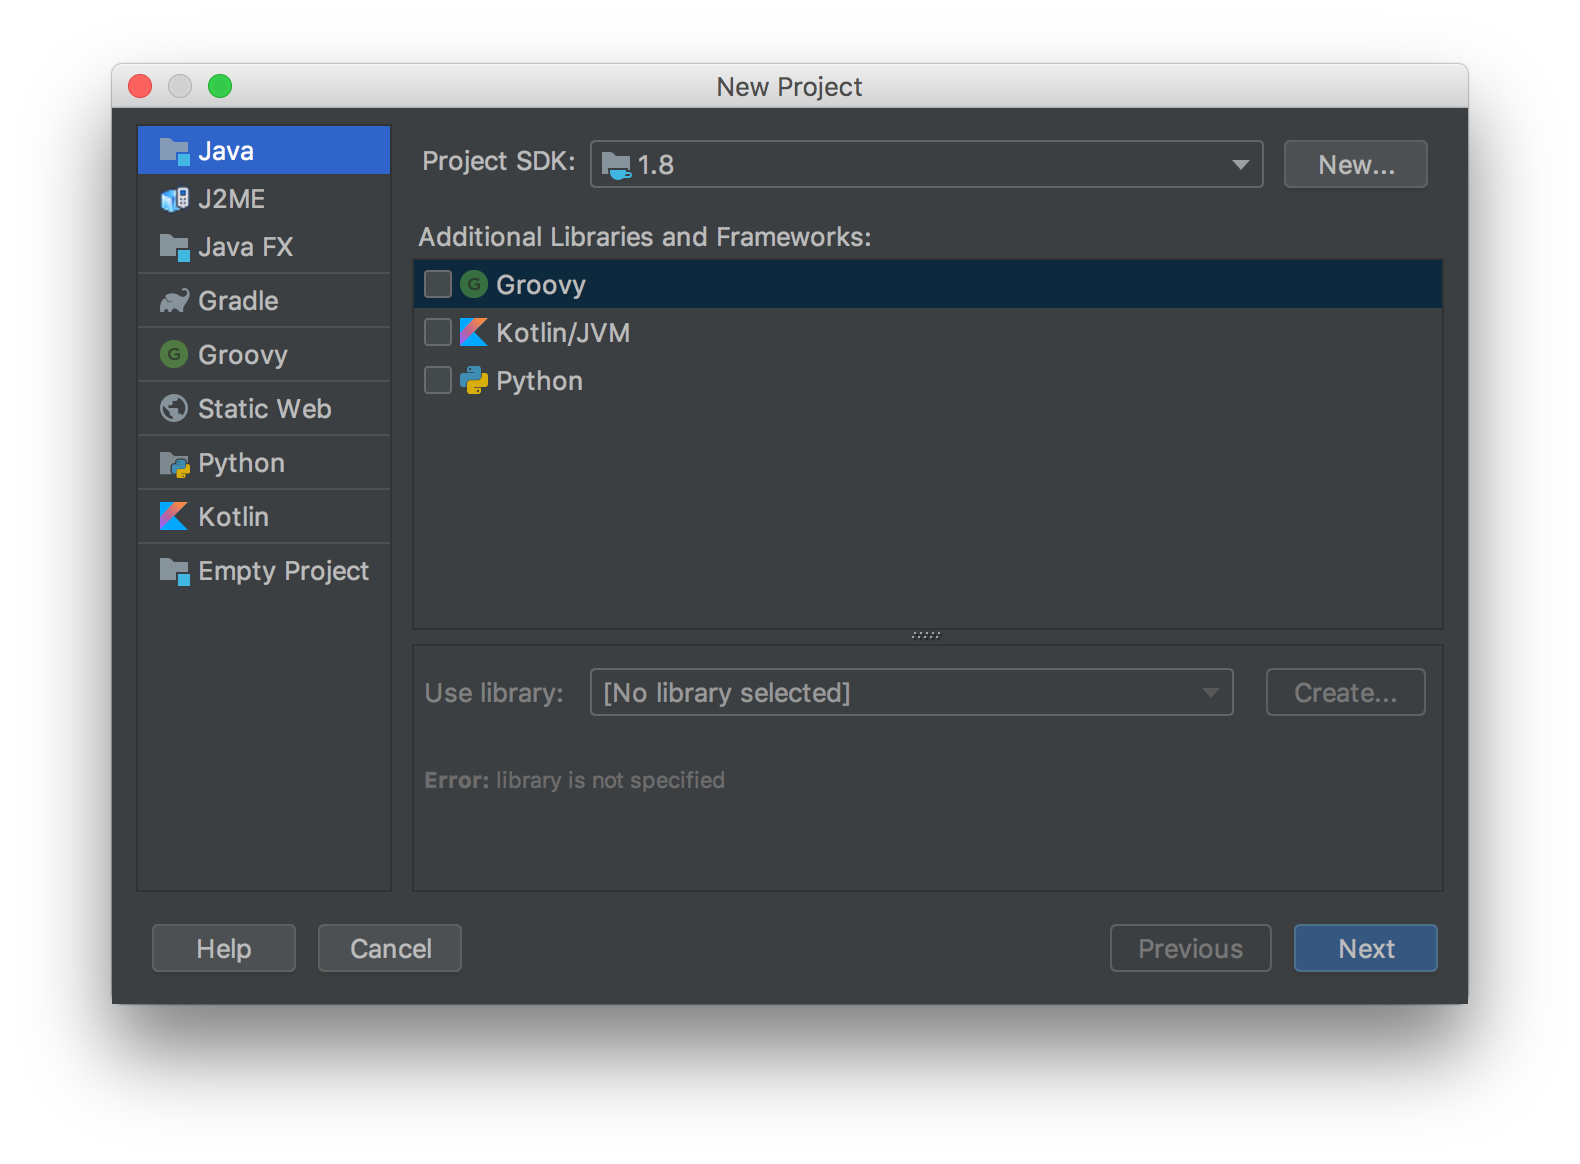Click the Java FX folder icon

click(174, 247)
